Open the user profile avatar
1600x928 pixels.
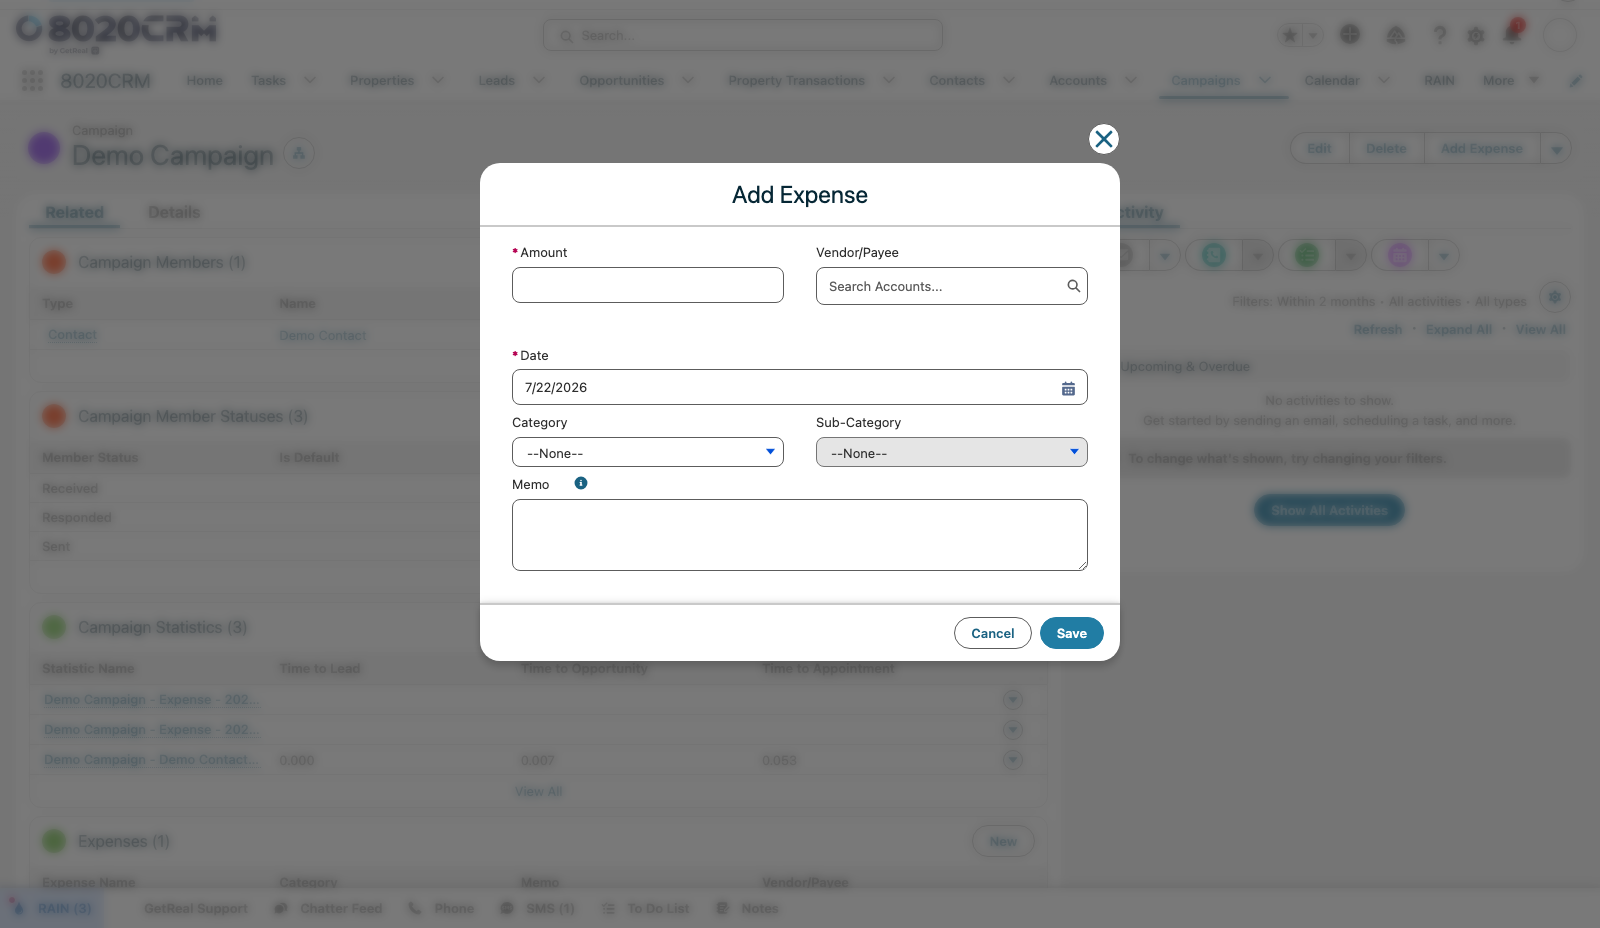[1560, 35]
